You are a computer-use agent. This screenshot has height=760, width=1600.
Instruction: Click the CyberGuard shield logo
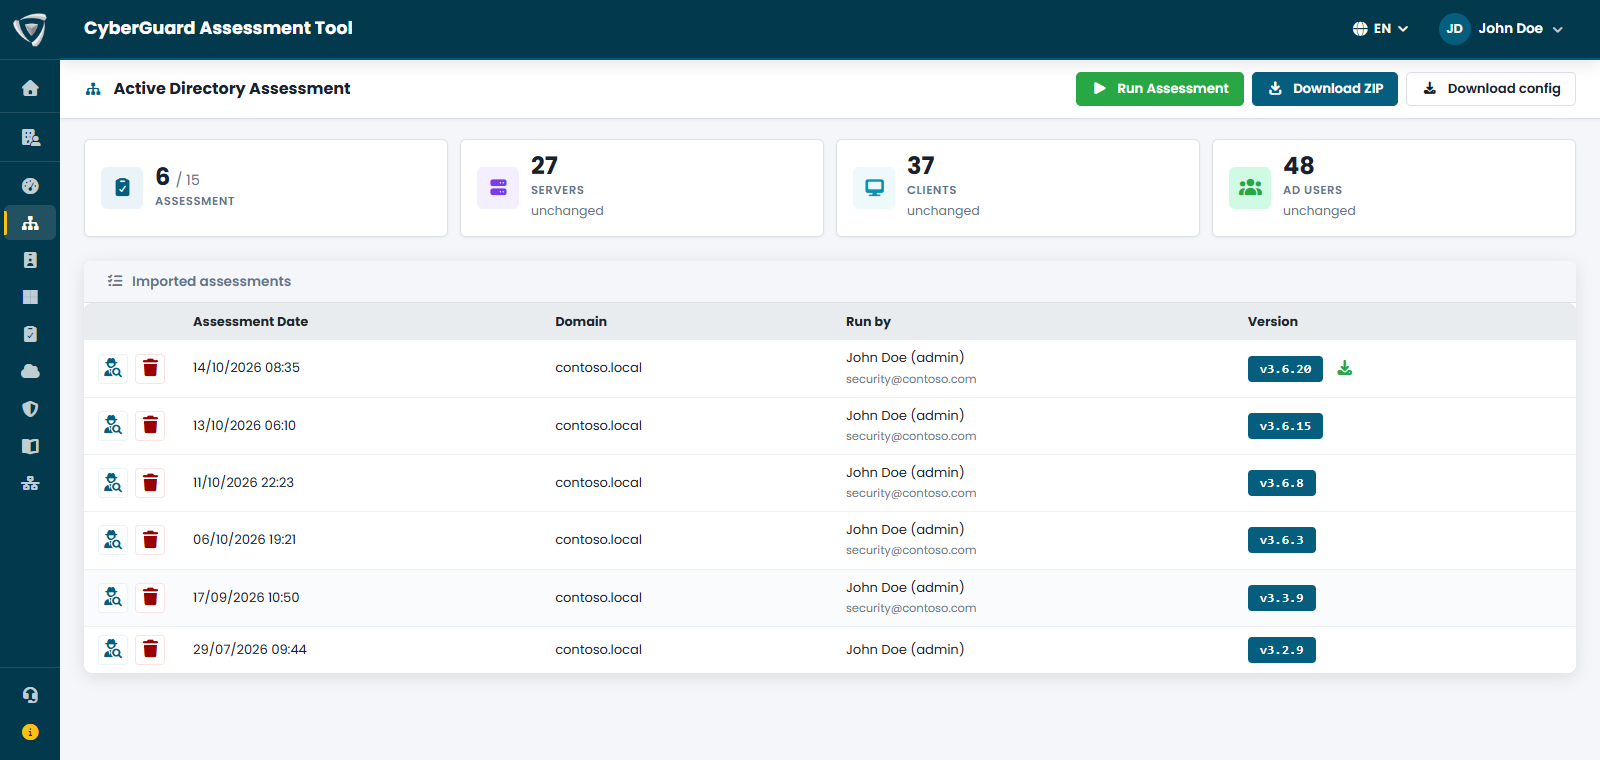tap(30, 29)
